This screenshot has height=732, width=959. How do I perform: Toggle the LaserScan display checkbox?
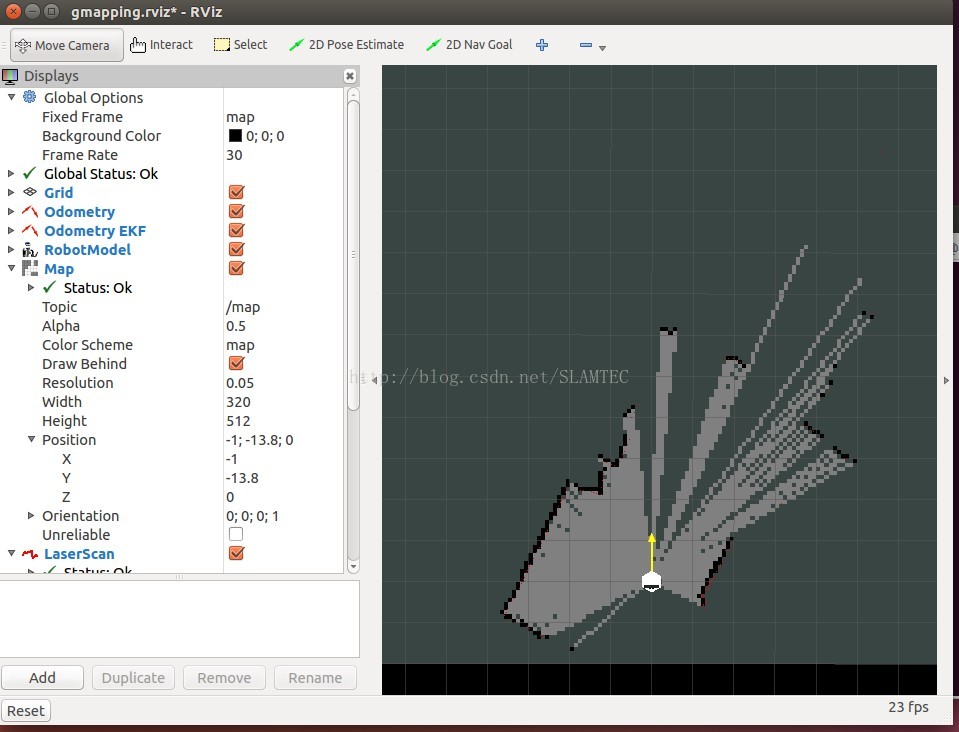pyautogui.click(x=237, y=553)
